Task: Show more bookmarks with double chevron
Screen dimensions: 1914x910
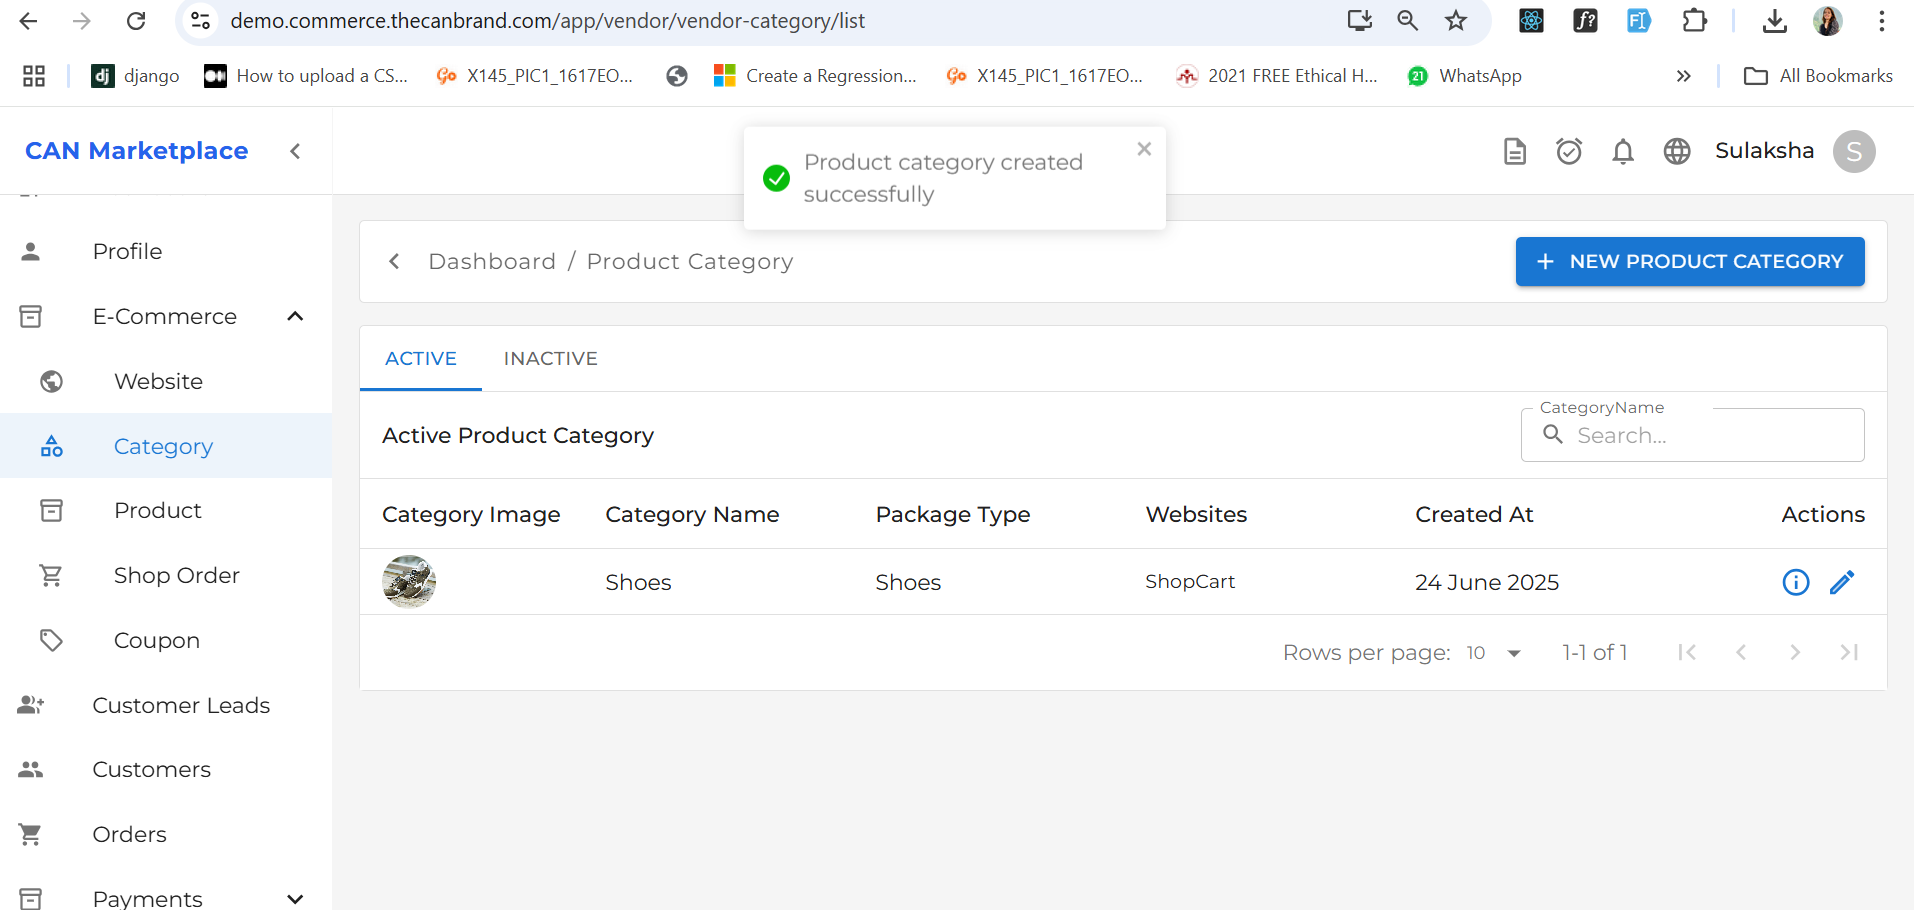Action: (x=1684, y=76)
